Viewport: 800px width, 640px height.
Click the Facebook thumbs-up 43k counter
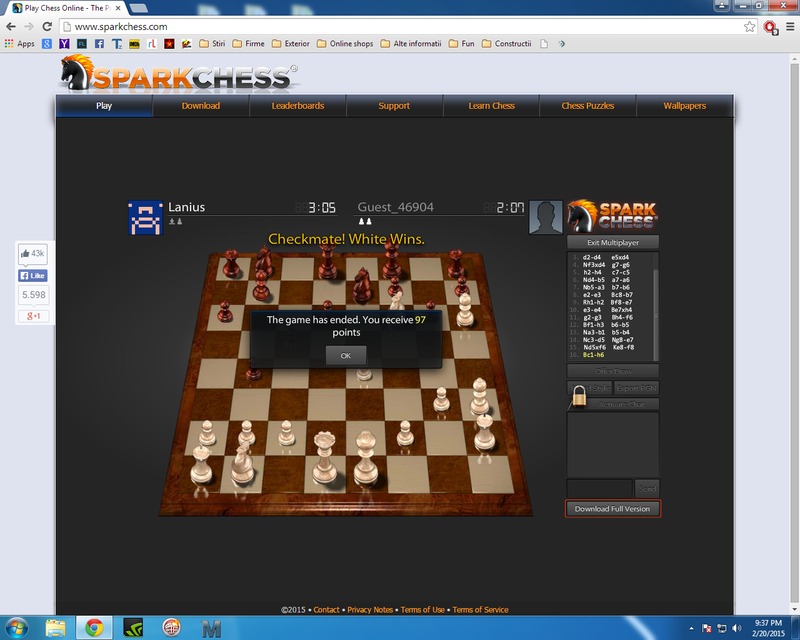coord(33,254)
